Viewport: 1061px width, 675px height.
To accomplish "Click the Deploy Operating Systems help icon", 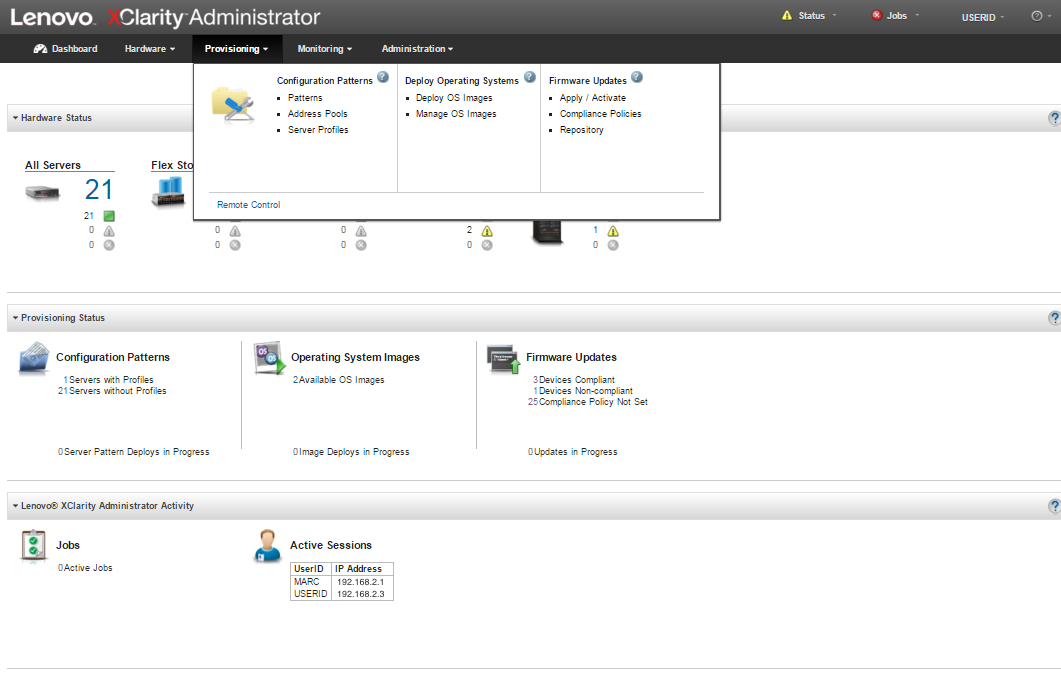I will point(530,78).
